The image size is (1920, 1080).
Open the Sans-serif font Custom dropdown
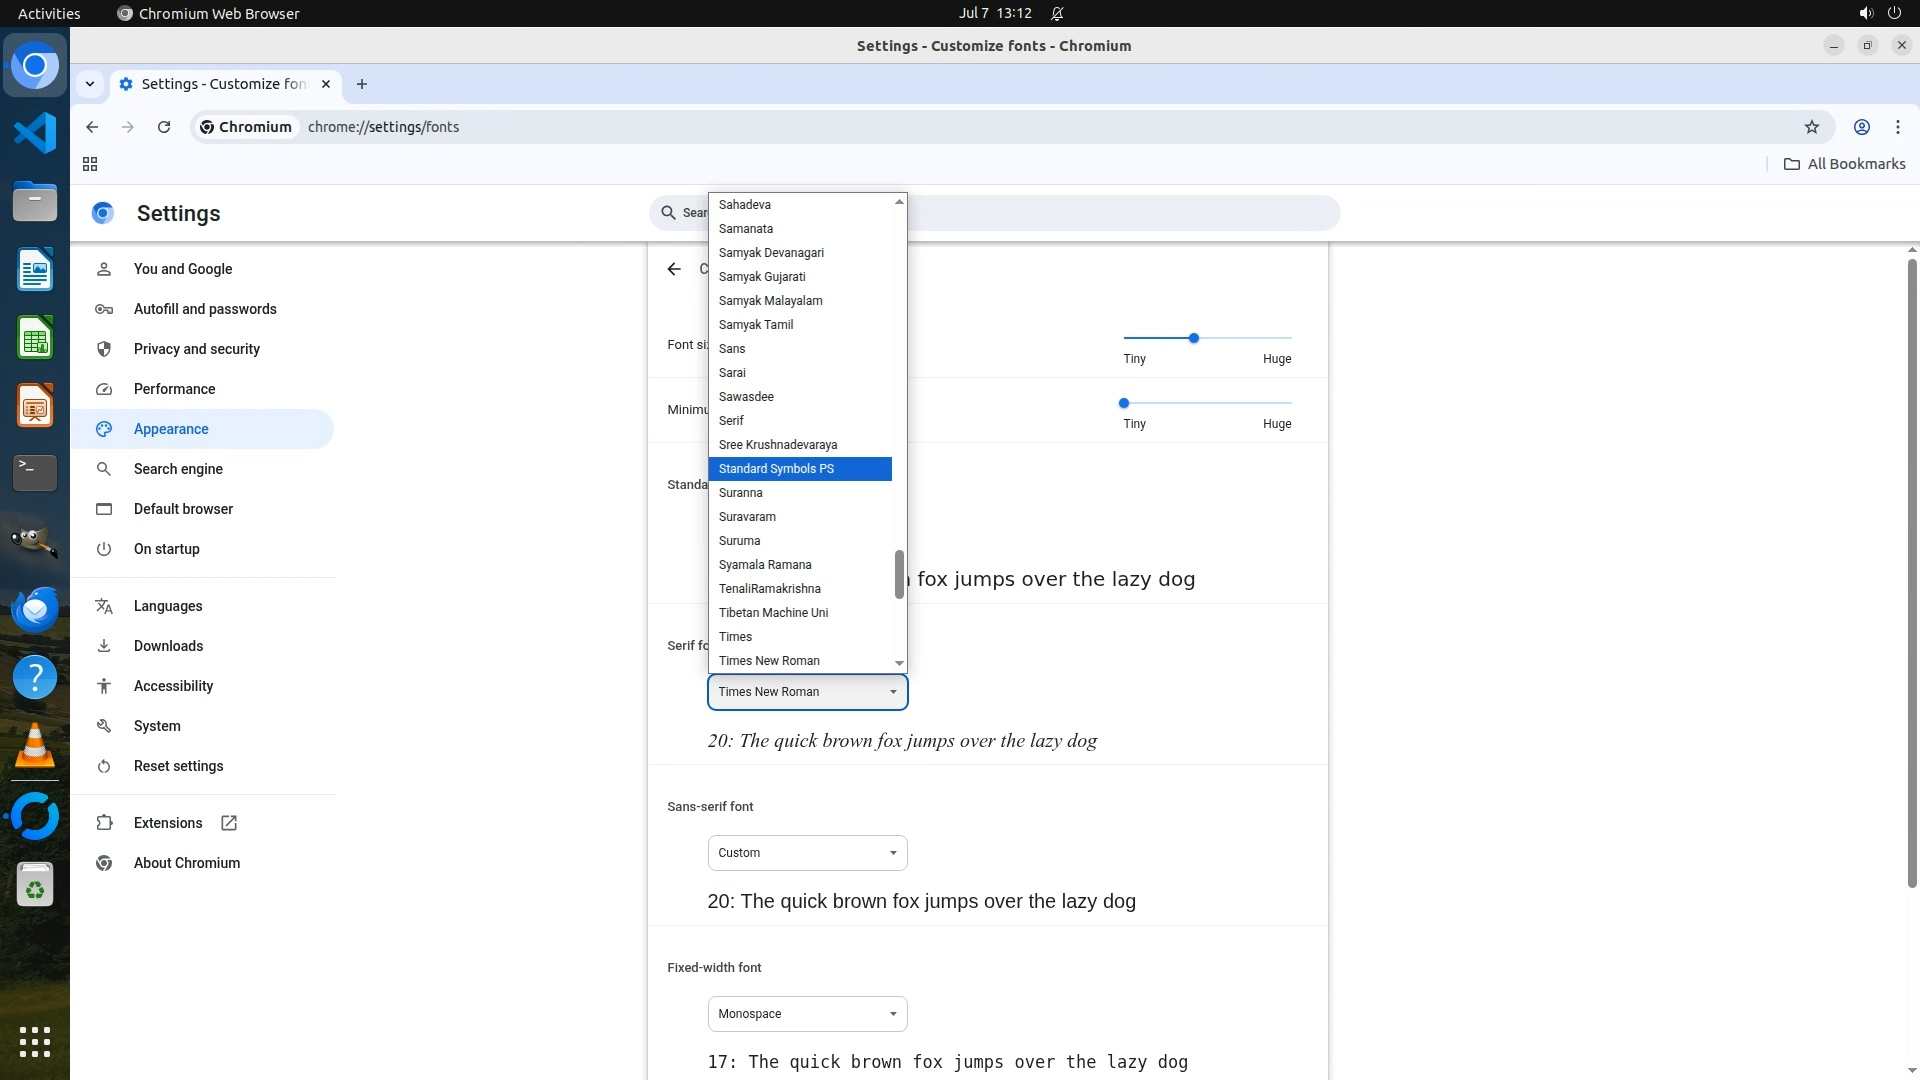point(807,853)
